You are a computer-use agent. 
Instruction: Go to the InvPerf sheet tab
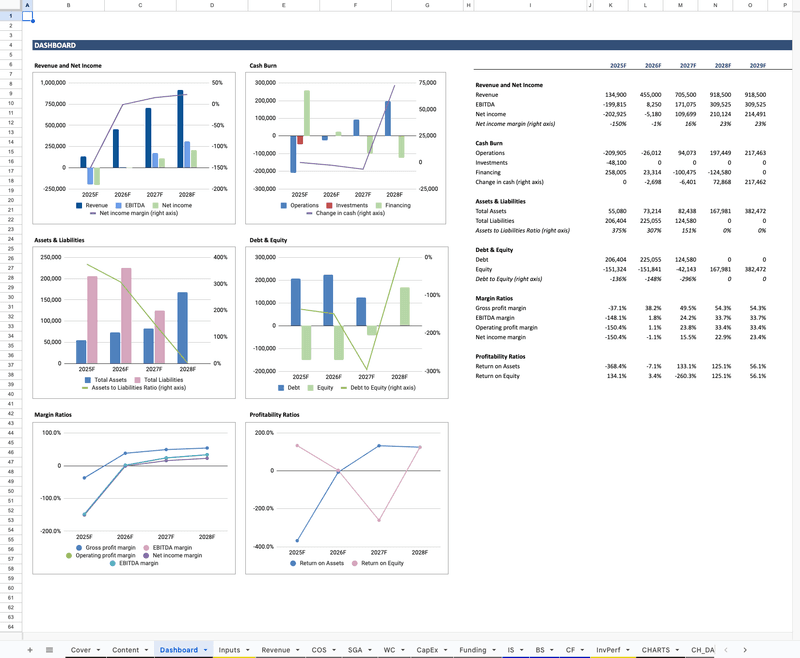[608, 650]
